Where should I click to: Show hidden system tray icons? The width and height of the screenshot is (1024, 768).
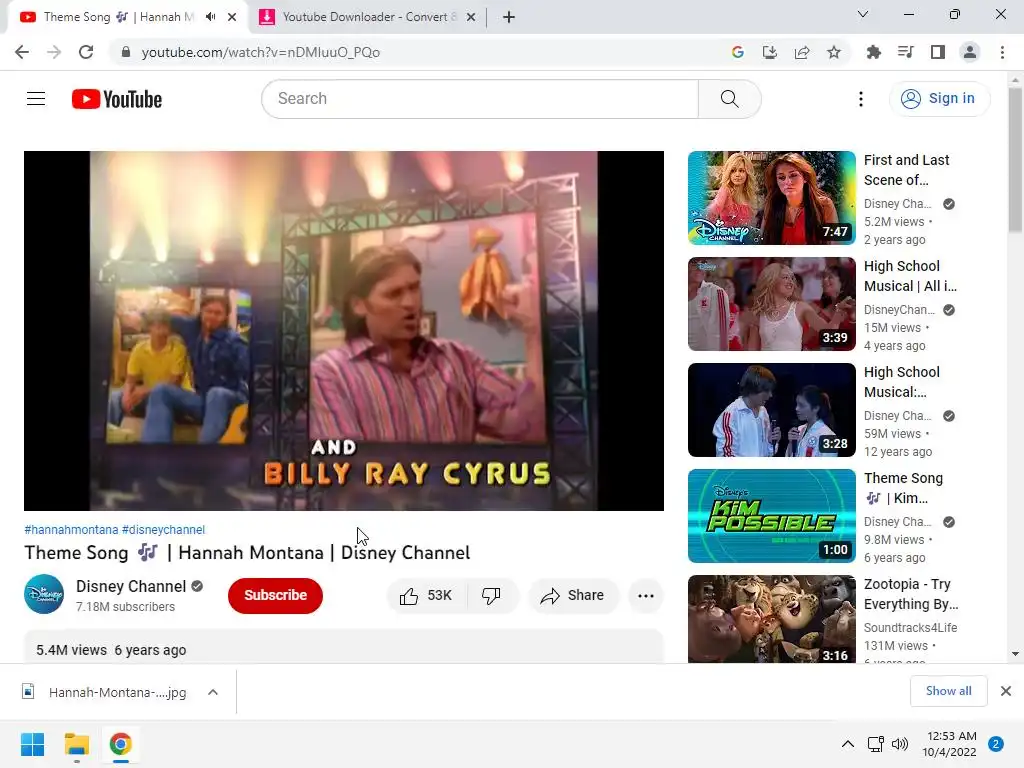coord(848,744)
